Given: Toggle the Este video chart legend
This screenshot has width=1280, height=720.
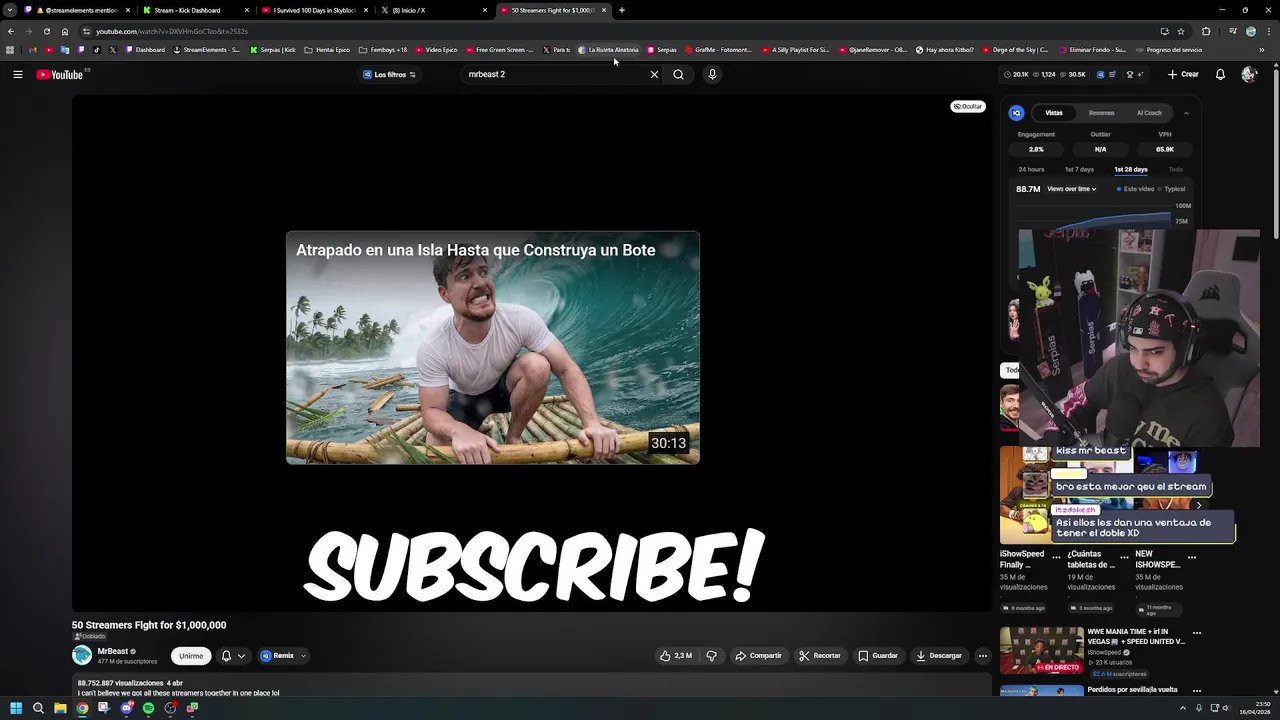Looking at the screenshot, I should click(1135, 189).
